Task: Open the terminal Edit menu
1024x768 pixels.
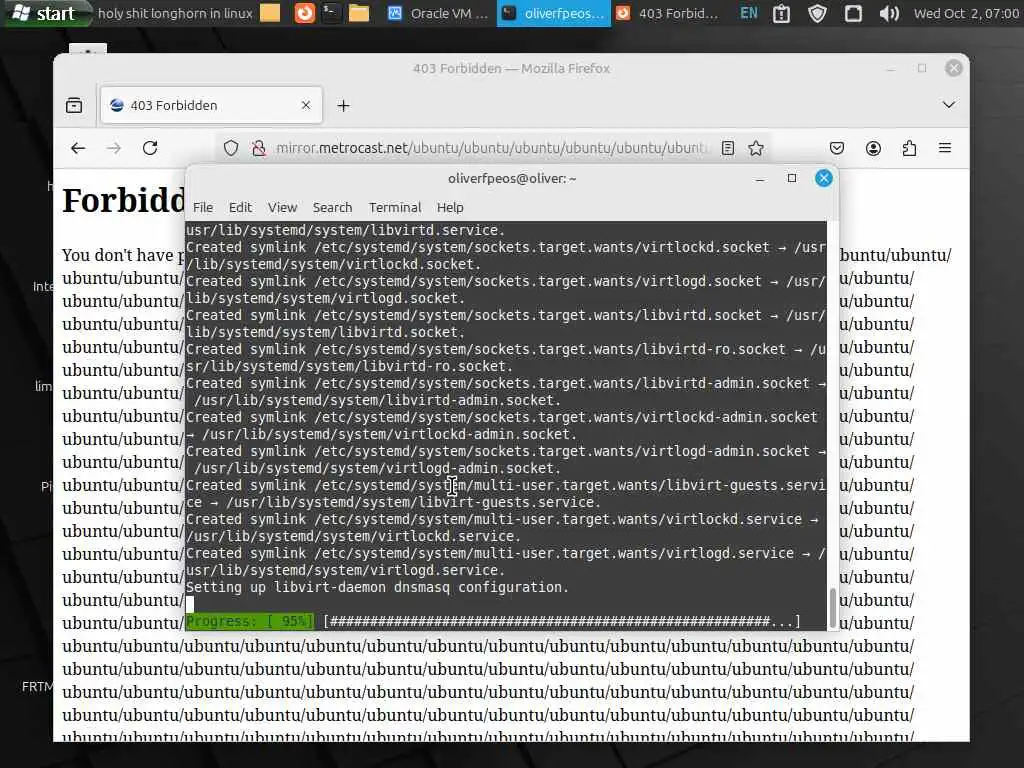Action: (240, 208)
